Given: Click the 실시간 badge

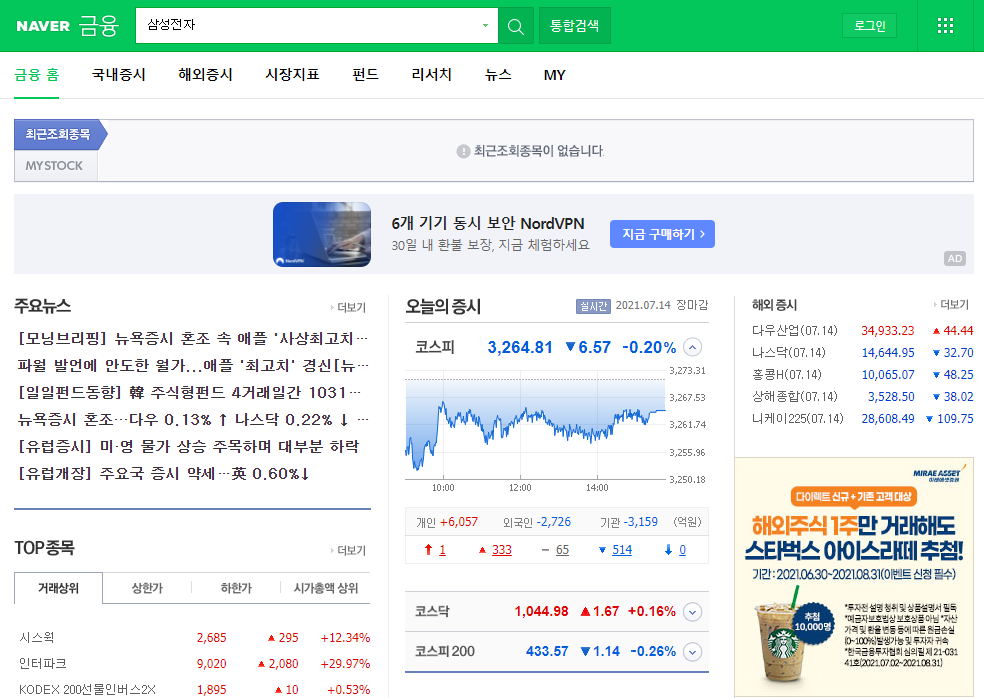Looking at the screenshot, I should click(x=593, y=306).
